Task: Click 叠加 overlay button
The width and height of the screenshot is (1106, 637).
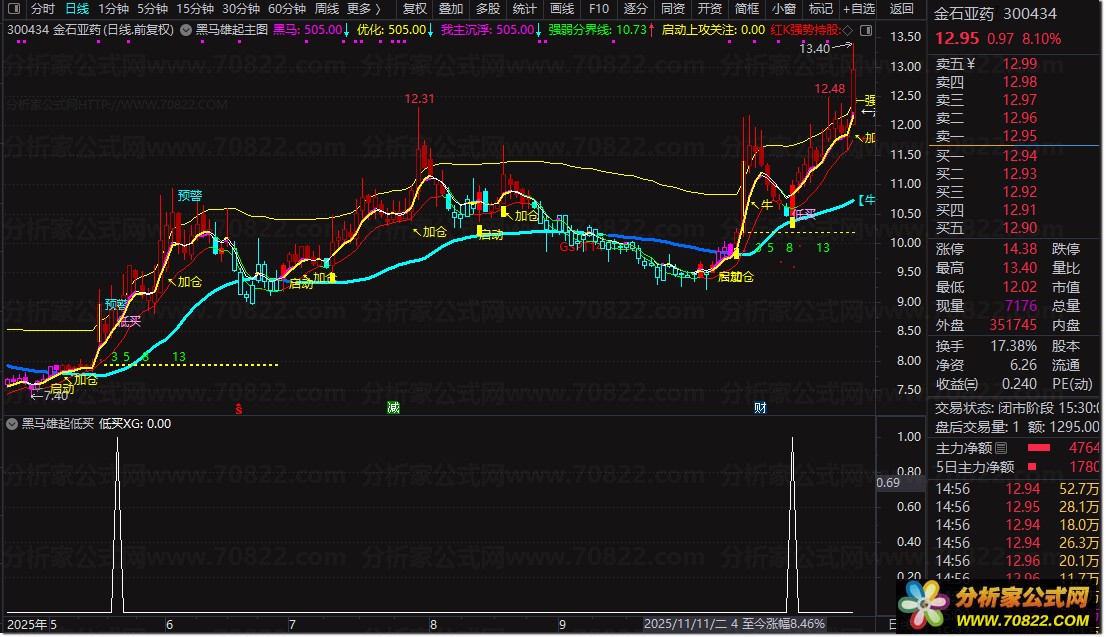Action: [451, 9]
